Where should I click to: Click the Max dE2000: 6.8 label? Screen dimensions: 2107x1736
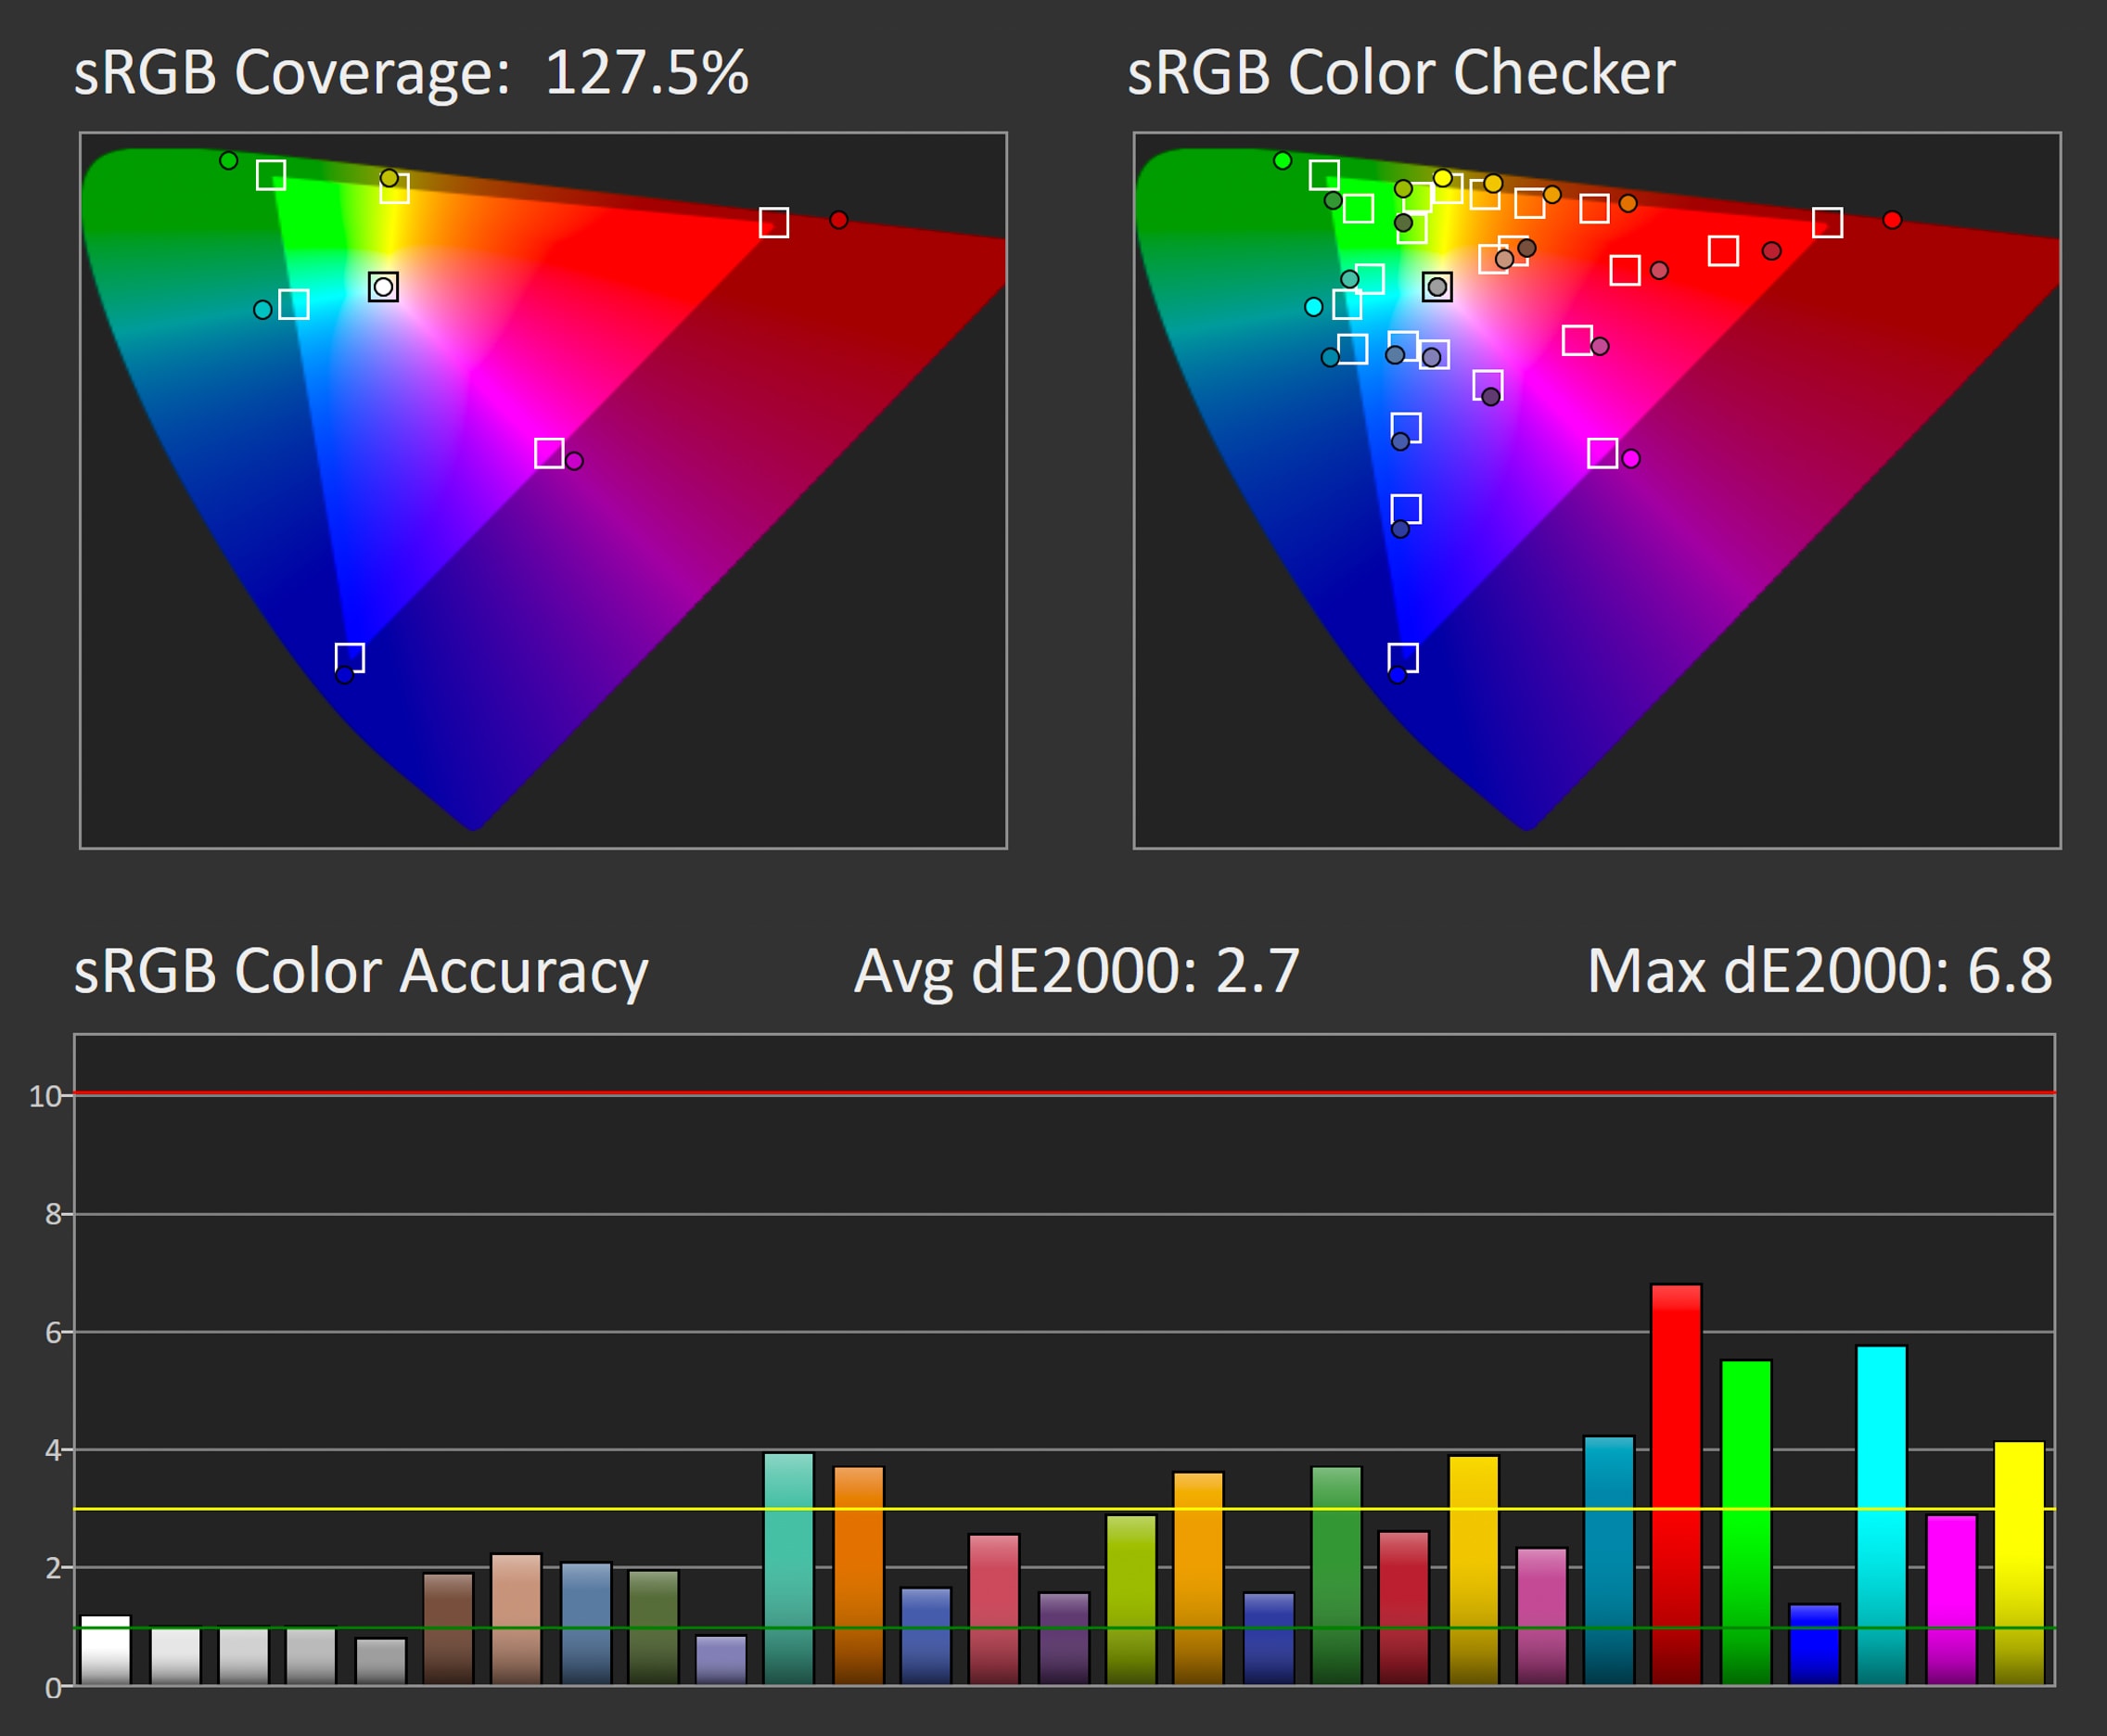[x=1819, y=971]
